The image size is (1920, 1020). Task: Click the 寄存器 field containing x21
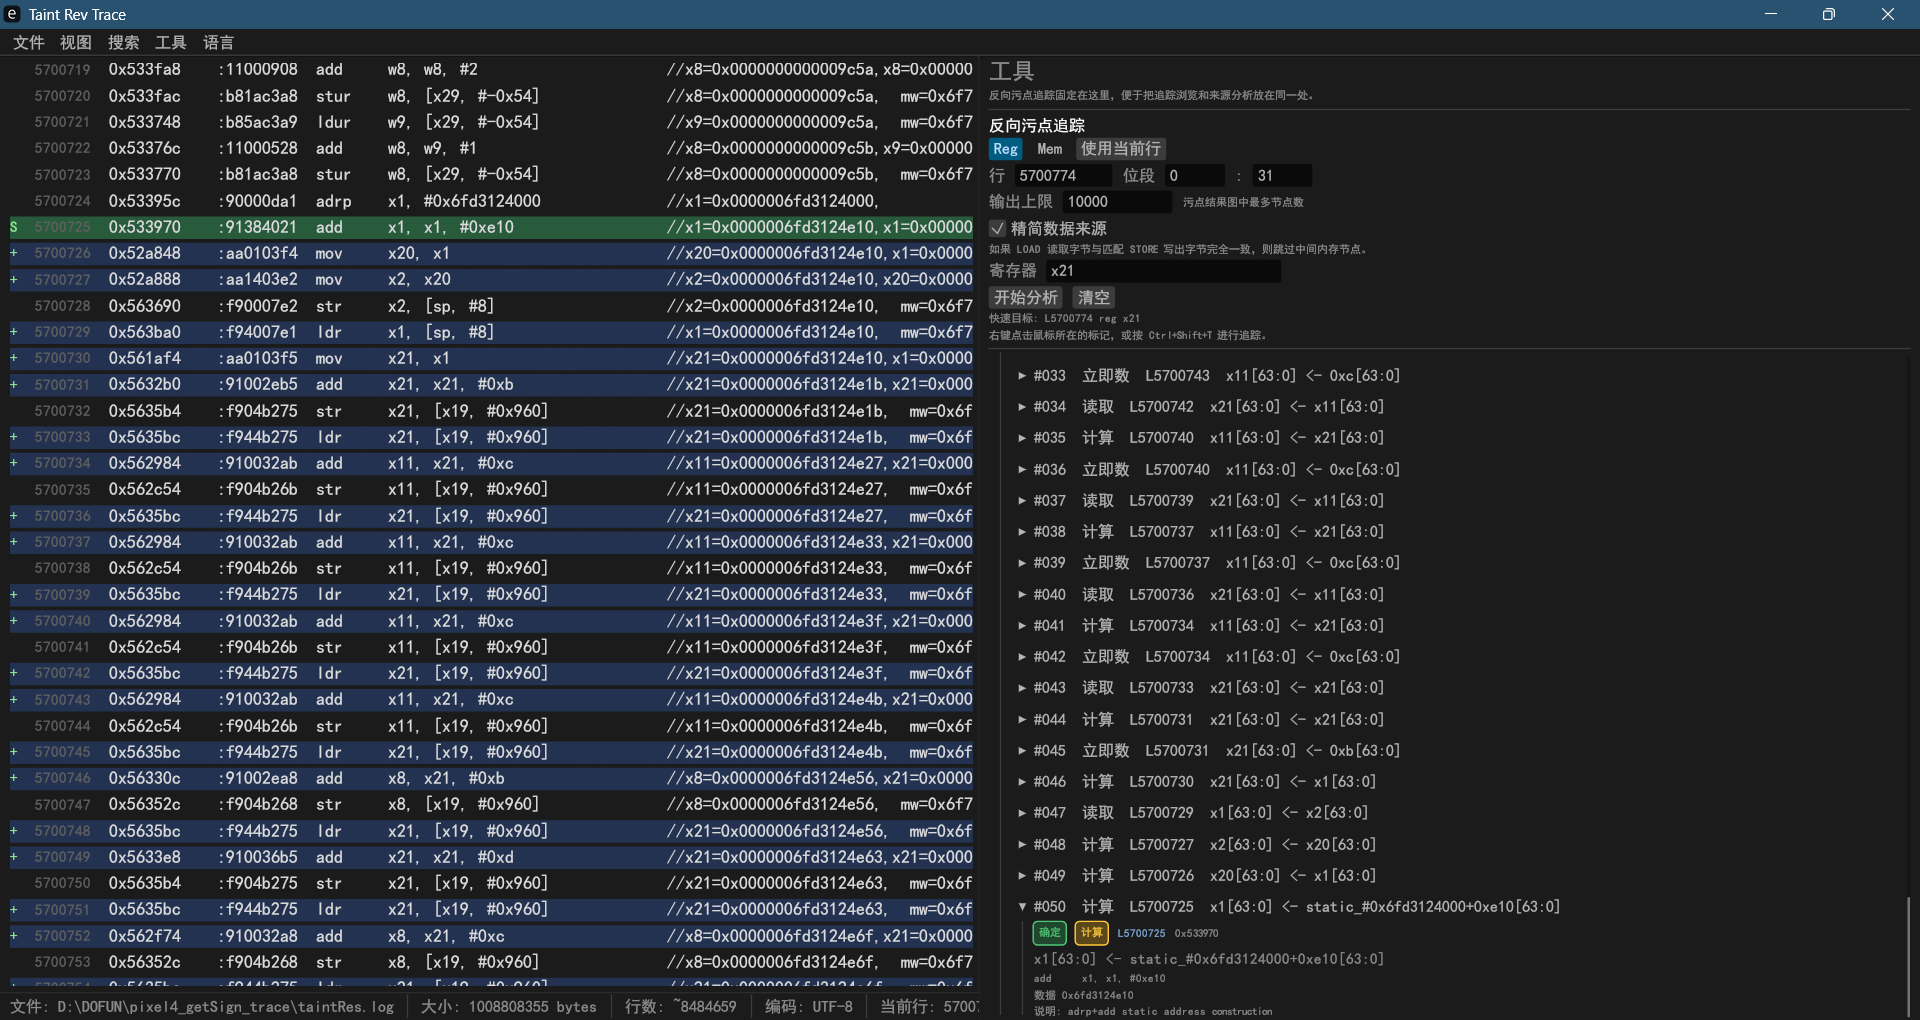[x=1163, y=271]
